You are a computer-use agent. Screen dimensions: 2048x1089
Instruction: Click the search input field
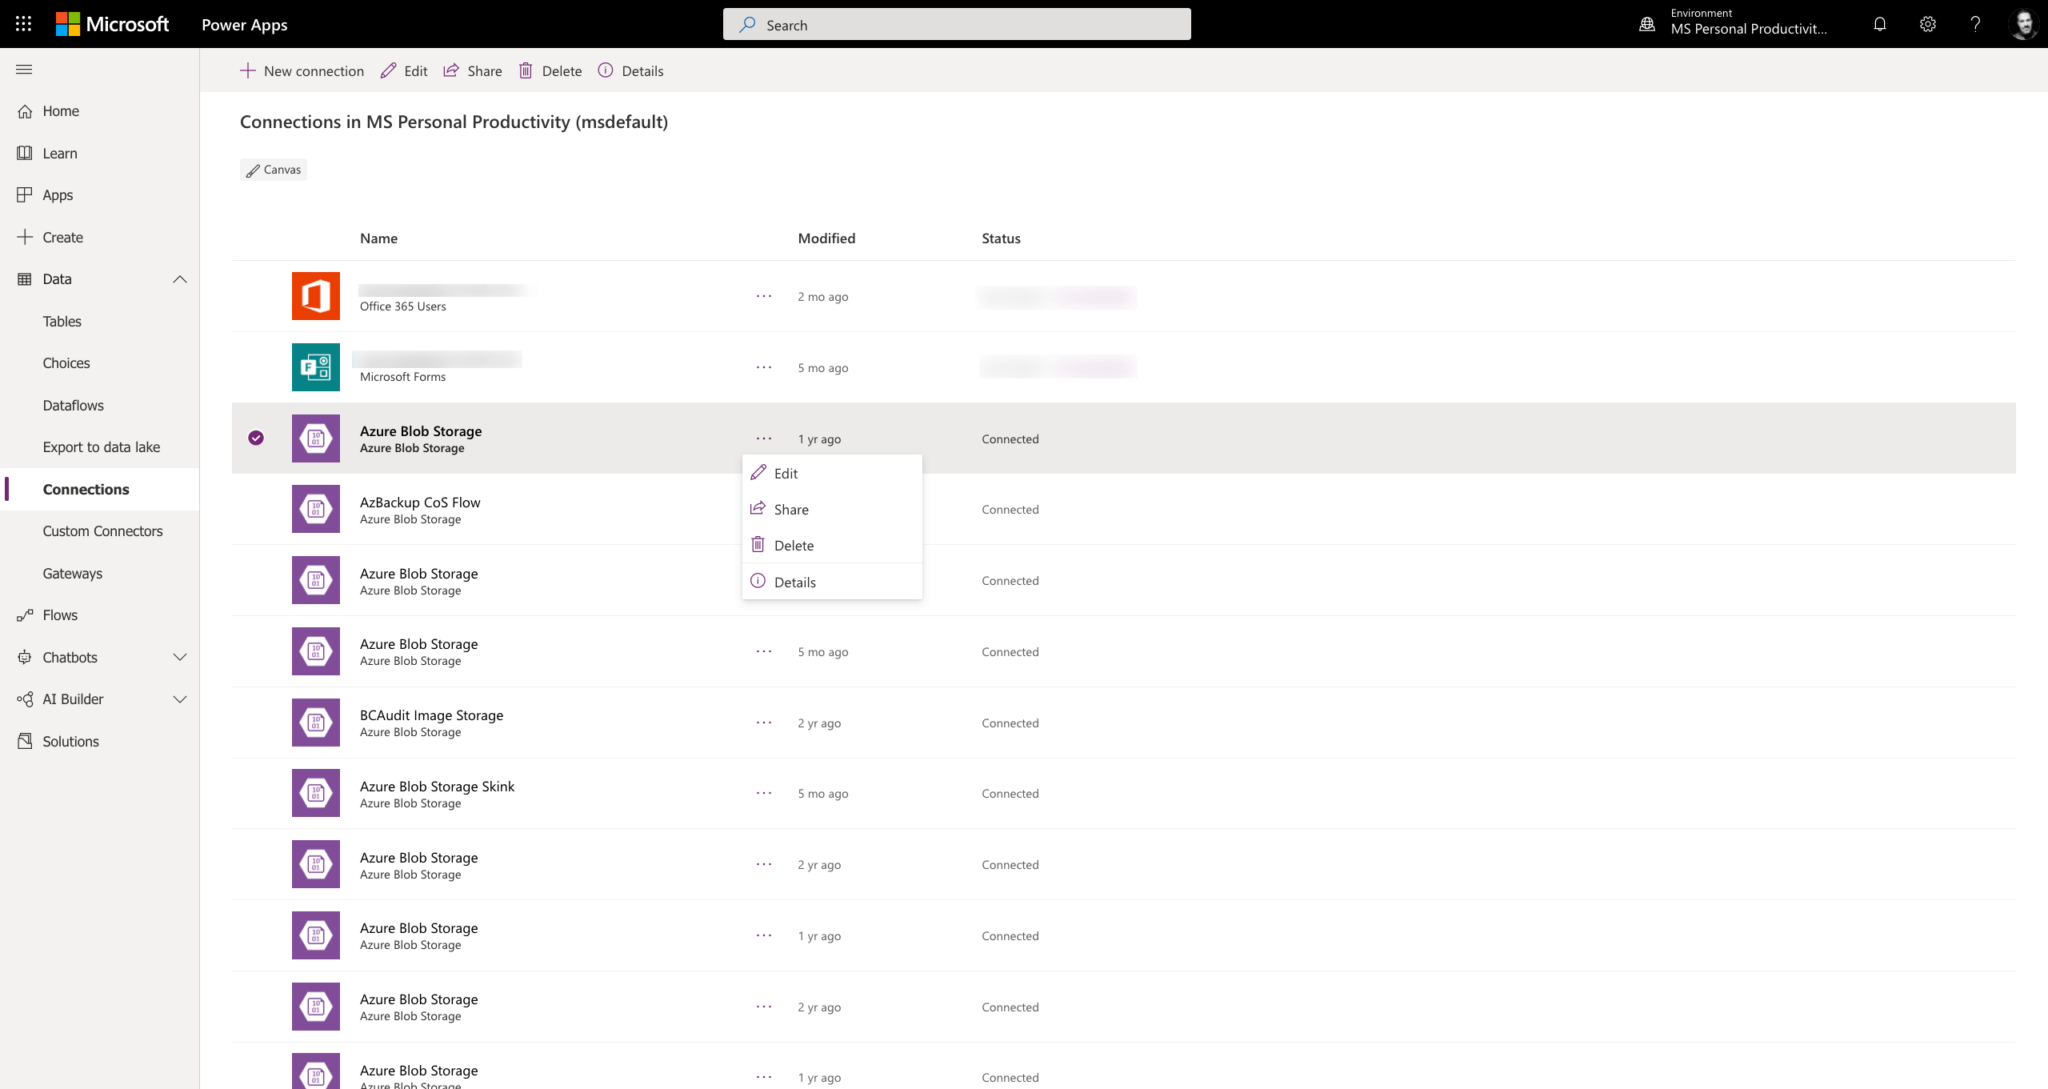click(956, 24)
